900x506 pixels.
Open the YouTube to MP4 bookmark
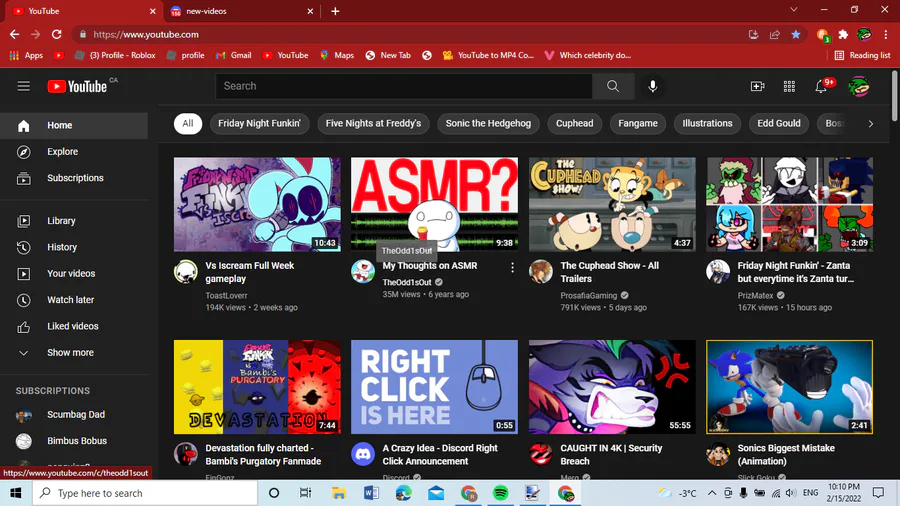[488, 55]
